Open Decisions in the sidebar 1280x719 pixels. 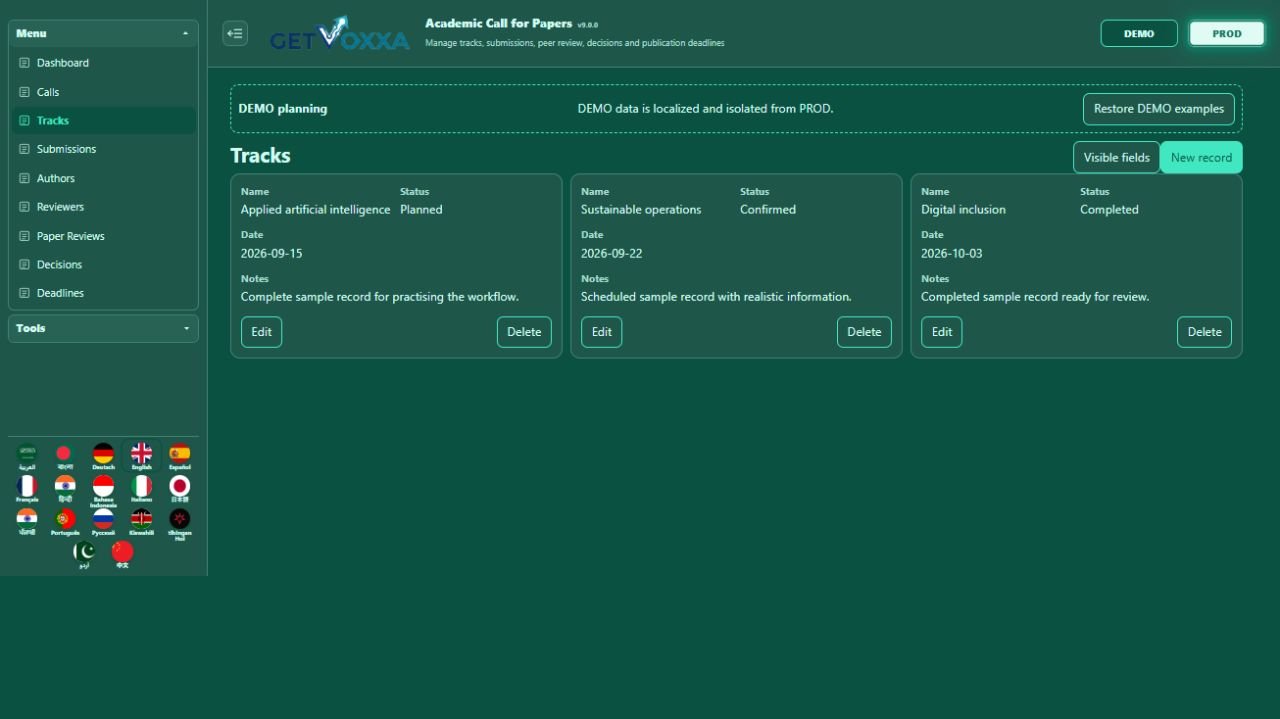(103, 264)
